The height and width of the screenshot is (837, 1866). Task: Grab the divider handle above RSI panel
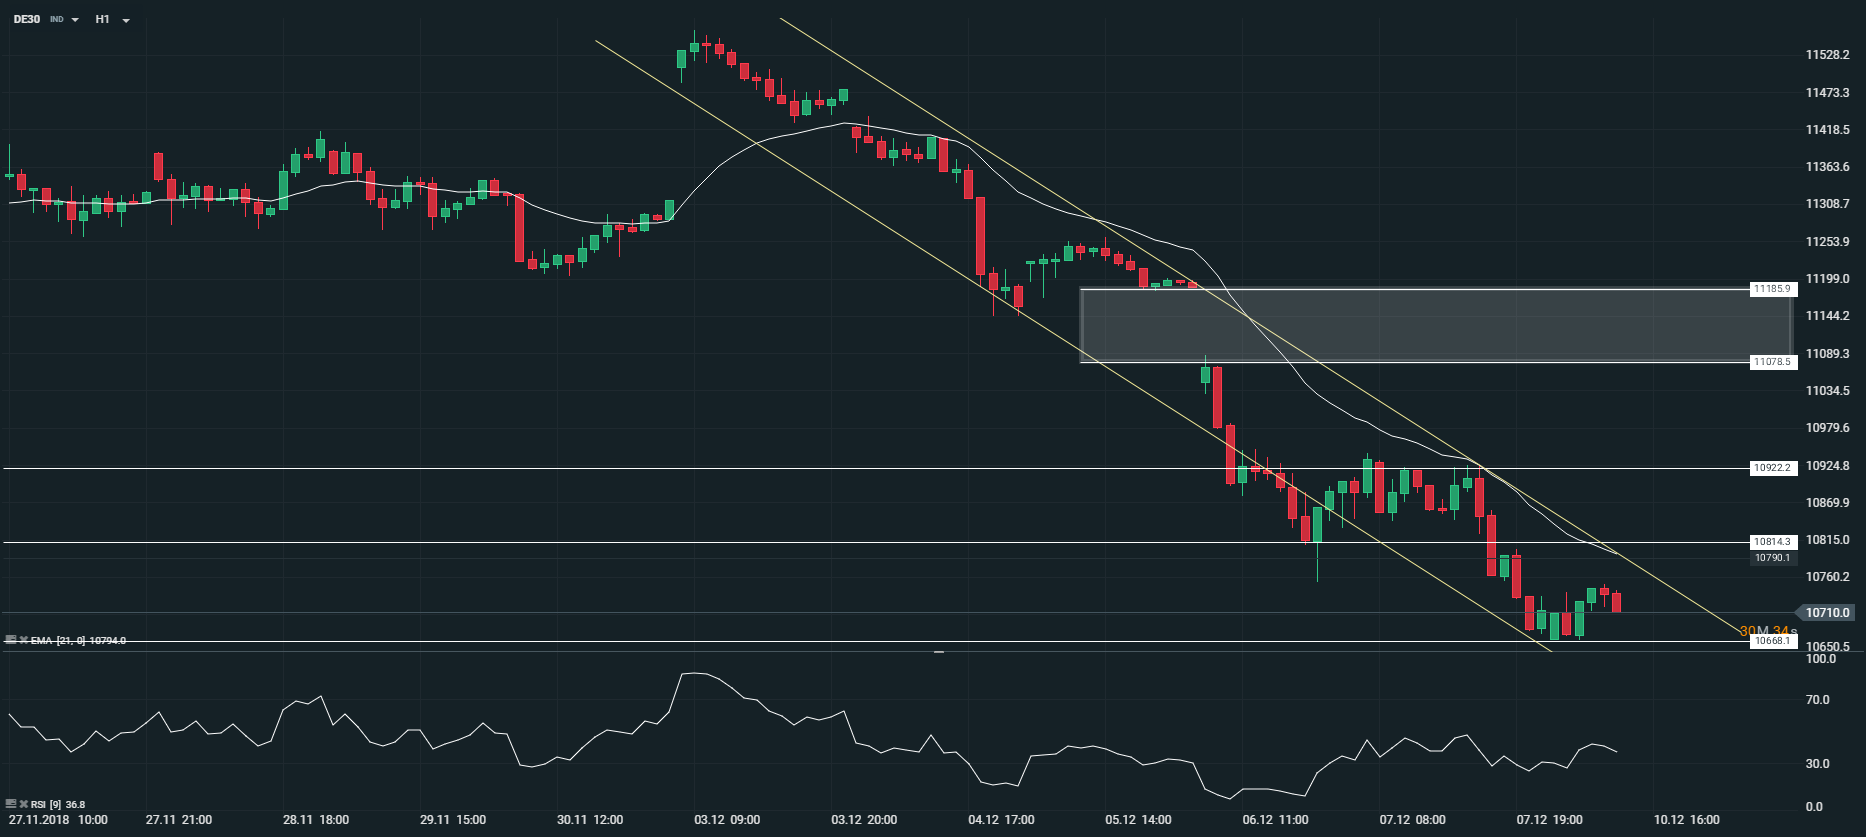point(939,652)
